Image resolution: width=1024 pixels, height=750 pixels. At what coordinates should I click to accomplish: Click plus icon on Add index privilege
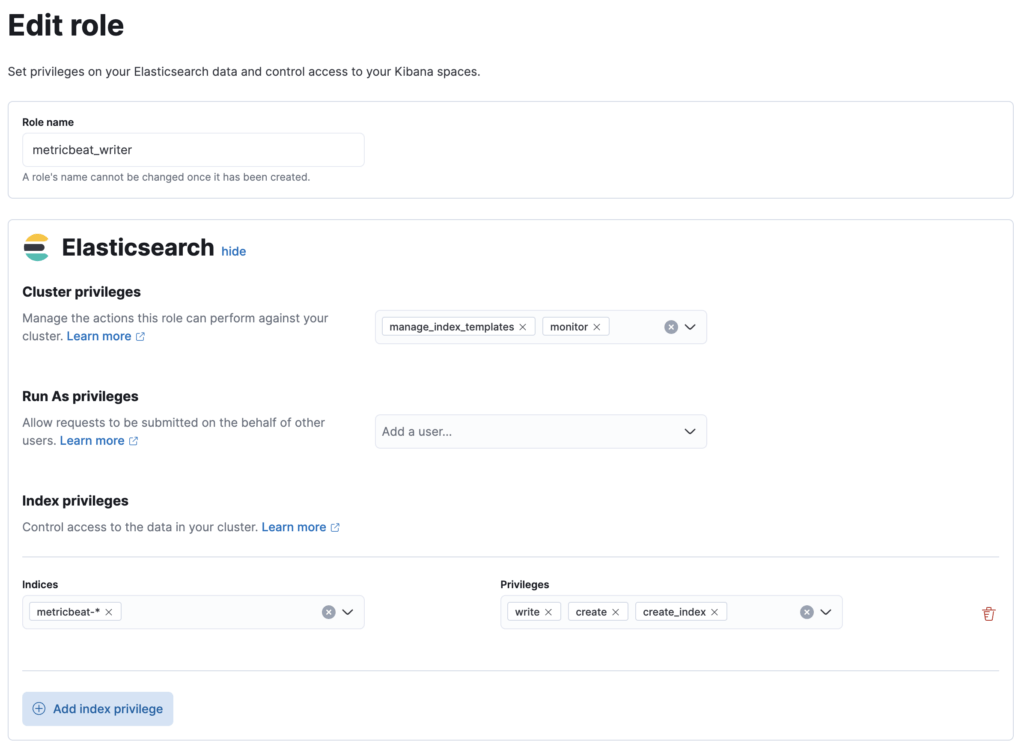39,709
